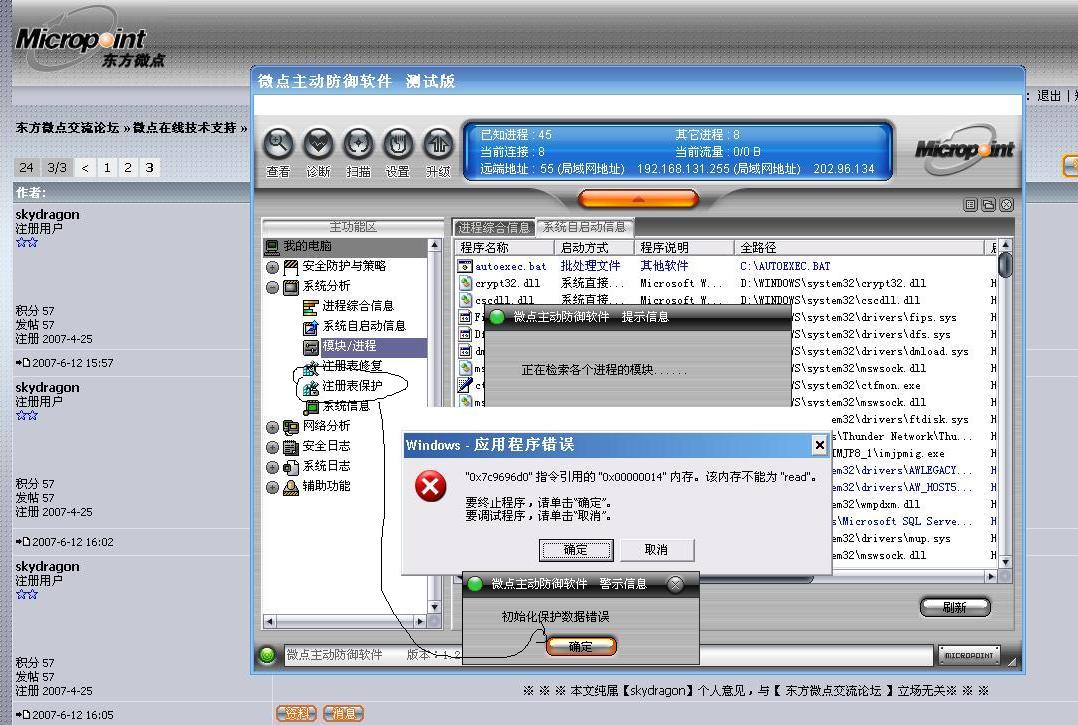Sort by the 全路径 column header
The height and width of the screenshot is (725, 1078).
(859, 247)
